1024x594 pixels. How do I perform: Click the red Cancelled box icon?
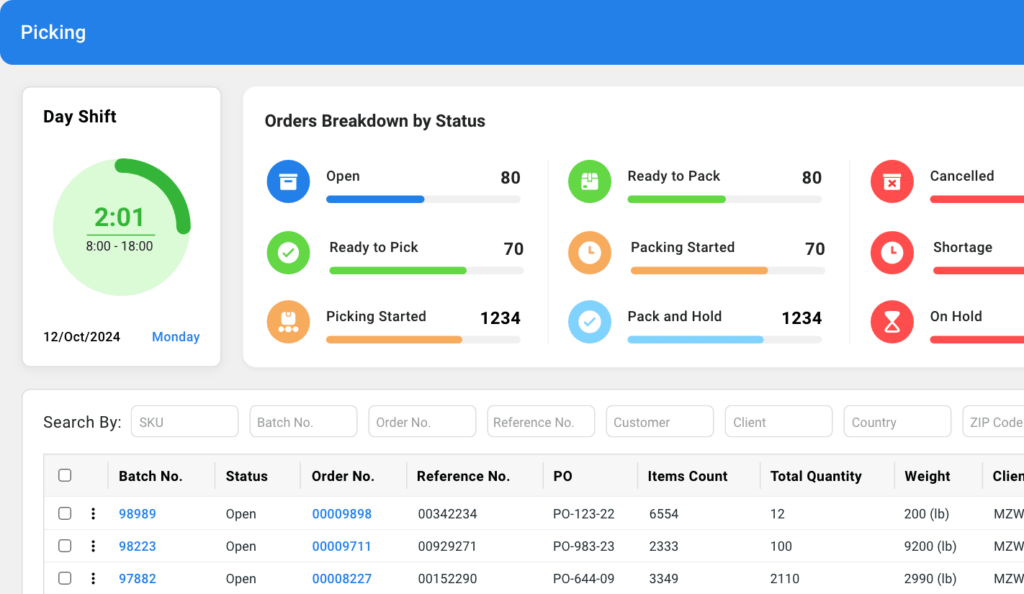(x=892, y=181)
